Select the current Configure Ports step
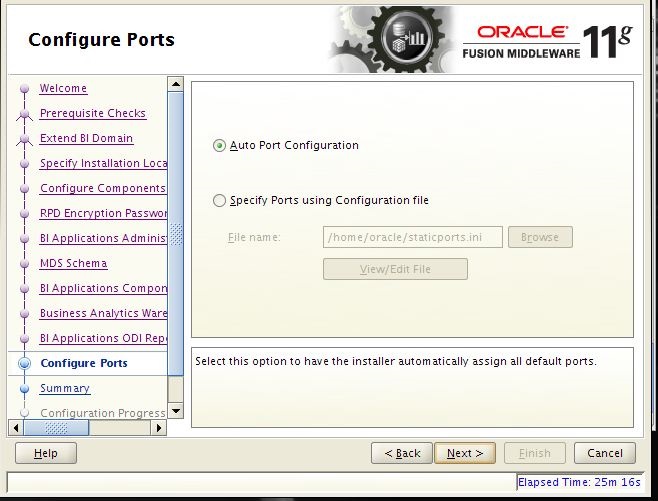This screenshot has height=501, width=658. (84, 363)
